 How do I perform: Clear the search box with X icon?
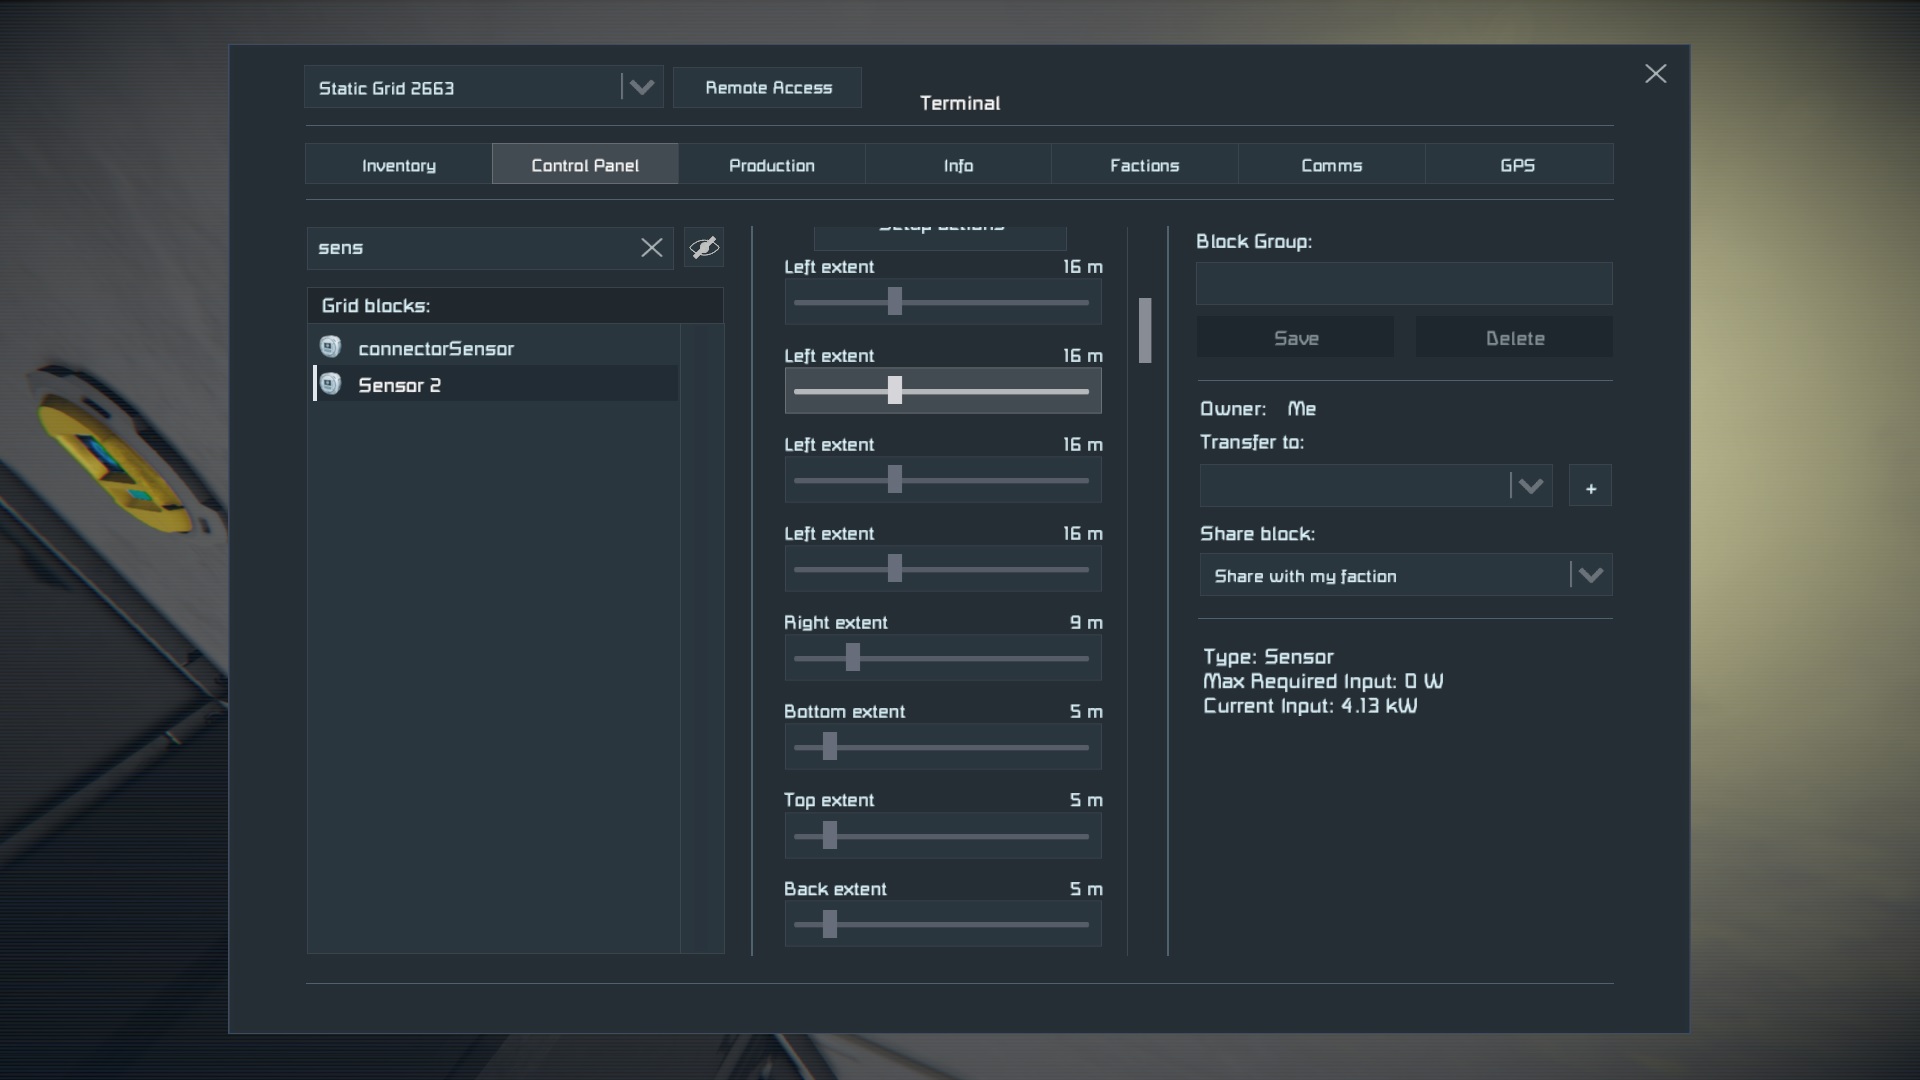coord(651,248)
